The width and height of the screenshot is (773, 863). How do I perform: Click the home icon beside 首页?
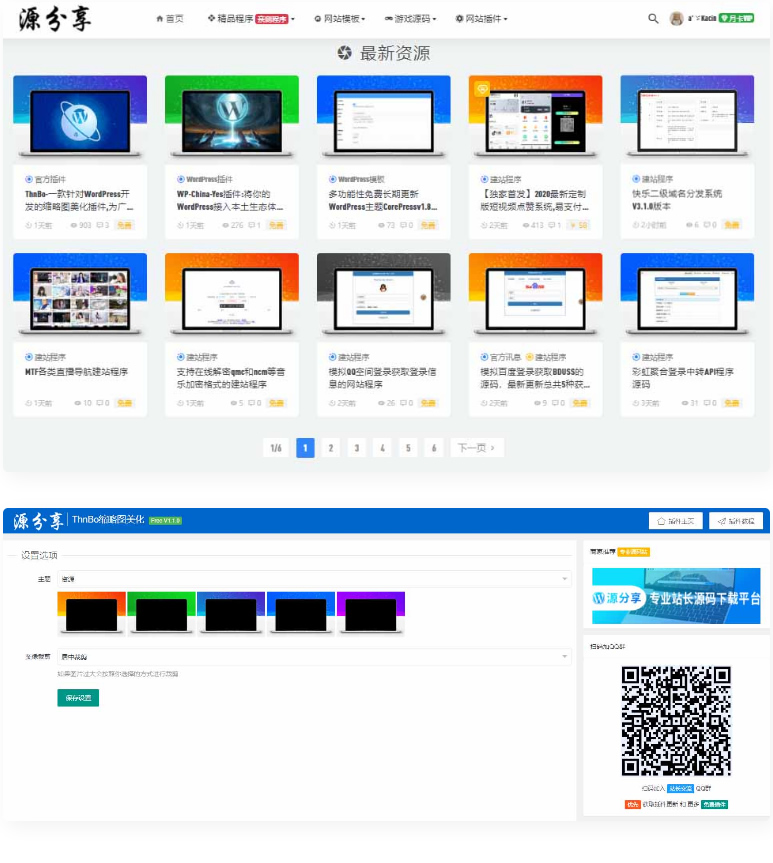click(160, 19)
